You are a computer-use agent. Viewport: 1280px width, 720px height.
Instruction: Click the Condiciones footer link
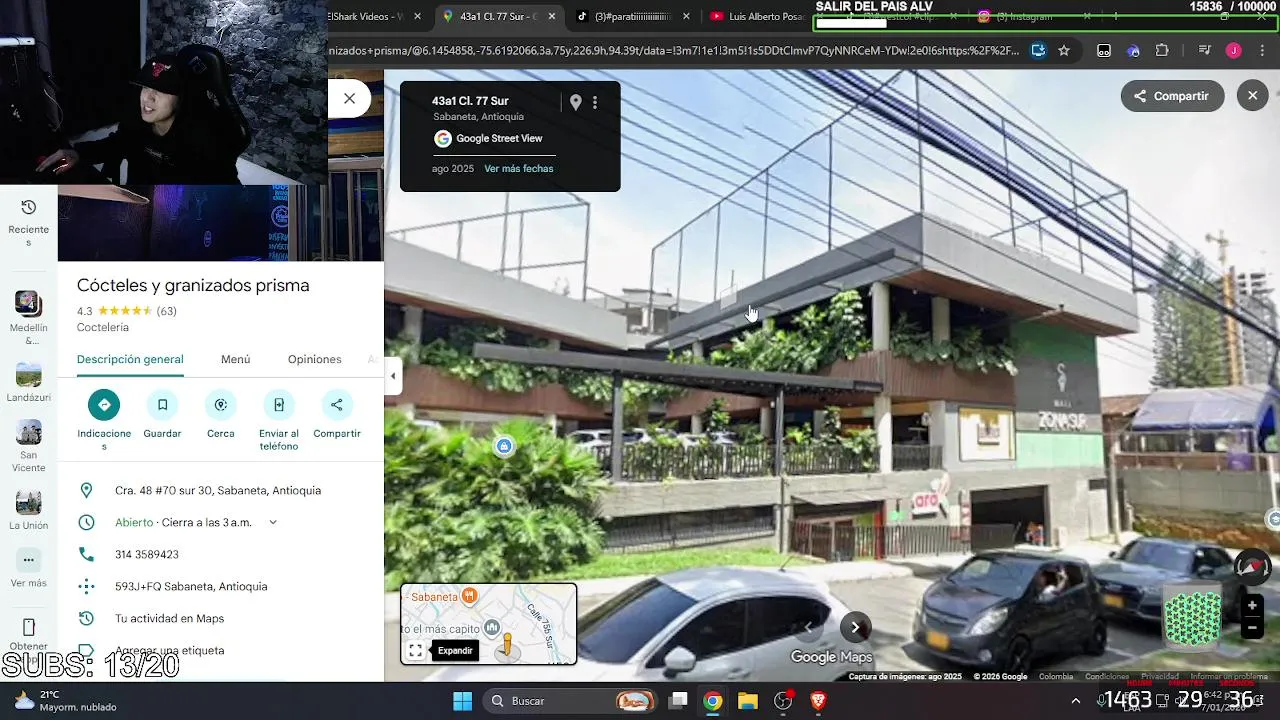pyautogui.click(x=1107, y=676)
